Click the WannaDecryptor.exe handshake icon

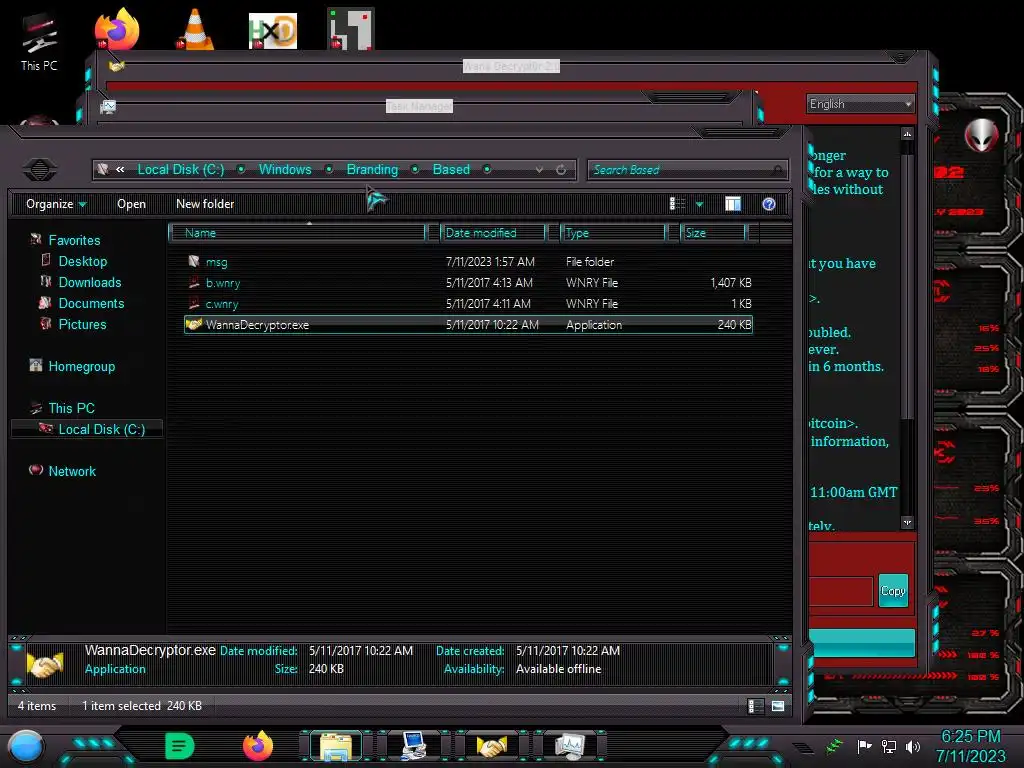[193, 324]
